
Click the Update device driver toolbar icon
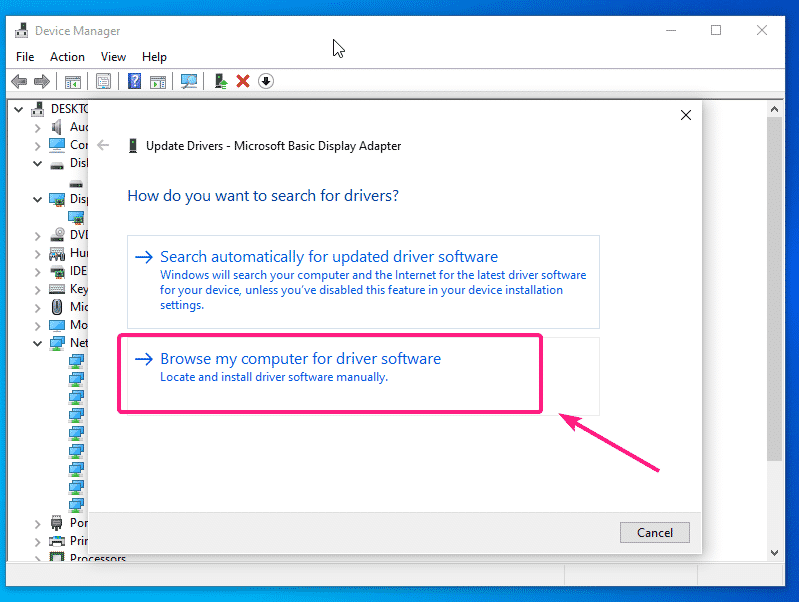coord(221,81)
